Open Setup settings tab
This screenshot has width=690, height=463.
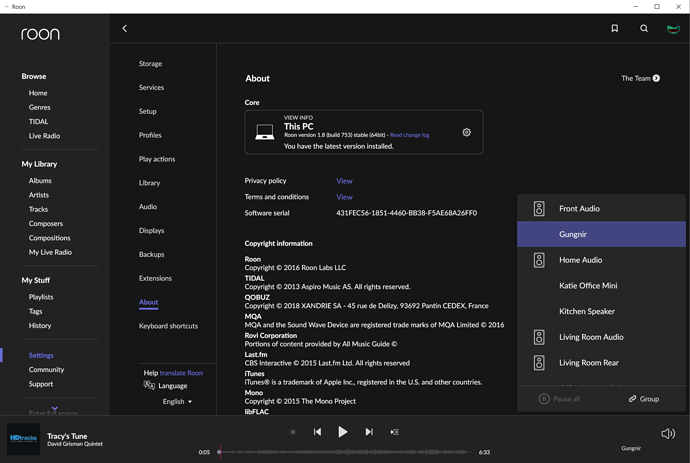(148, 111)
